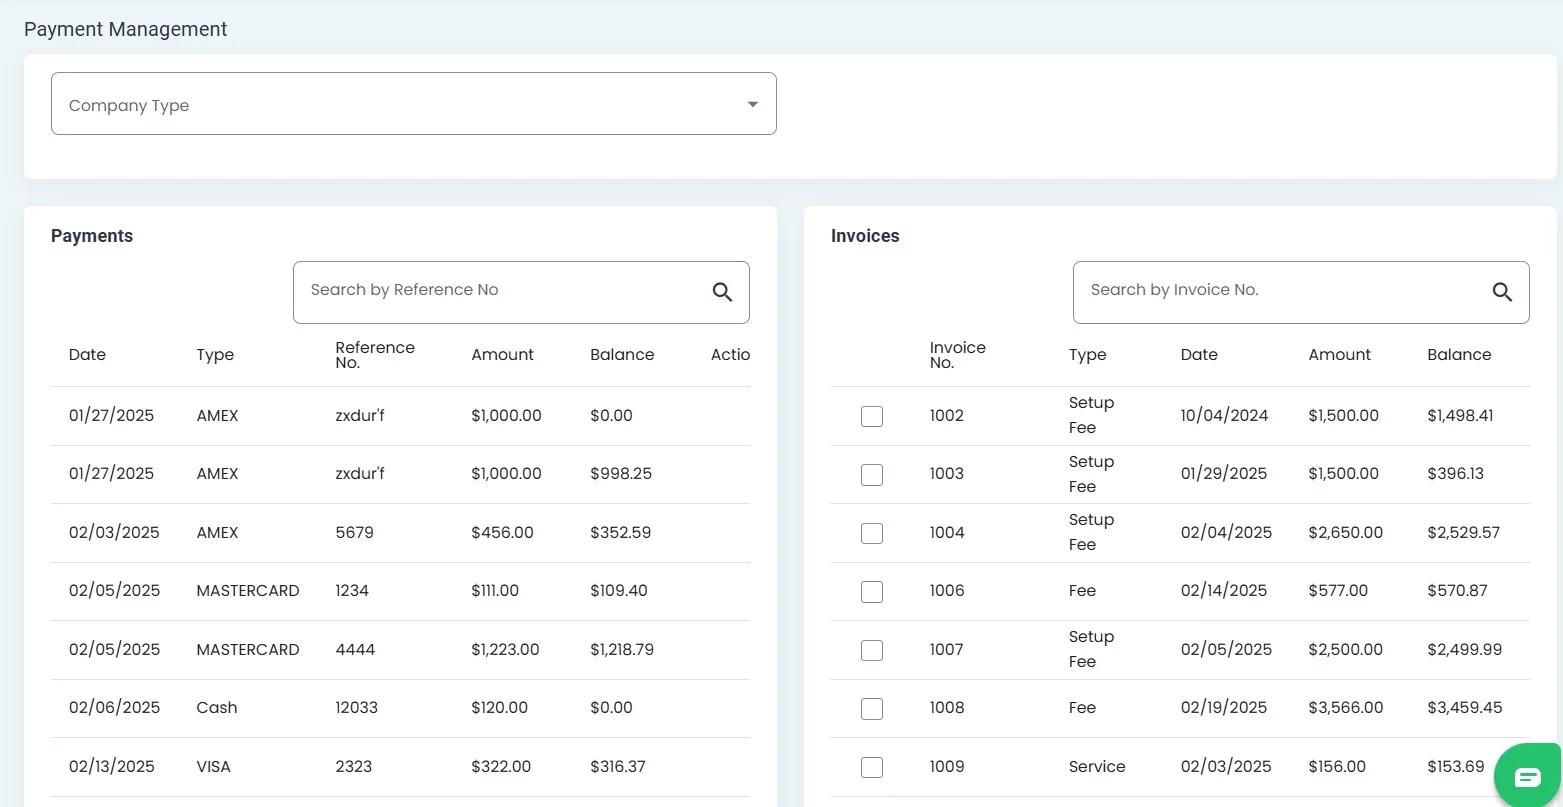Viewport: 1563px width, 807px height.
Task: Select the invoice 1008 checkbox
Action: pyautogui.click(x=872, y=708)
